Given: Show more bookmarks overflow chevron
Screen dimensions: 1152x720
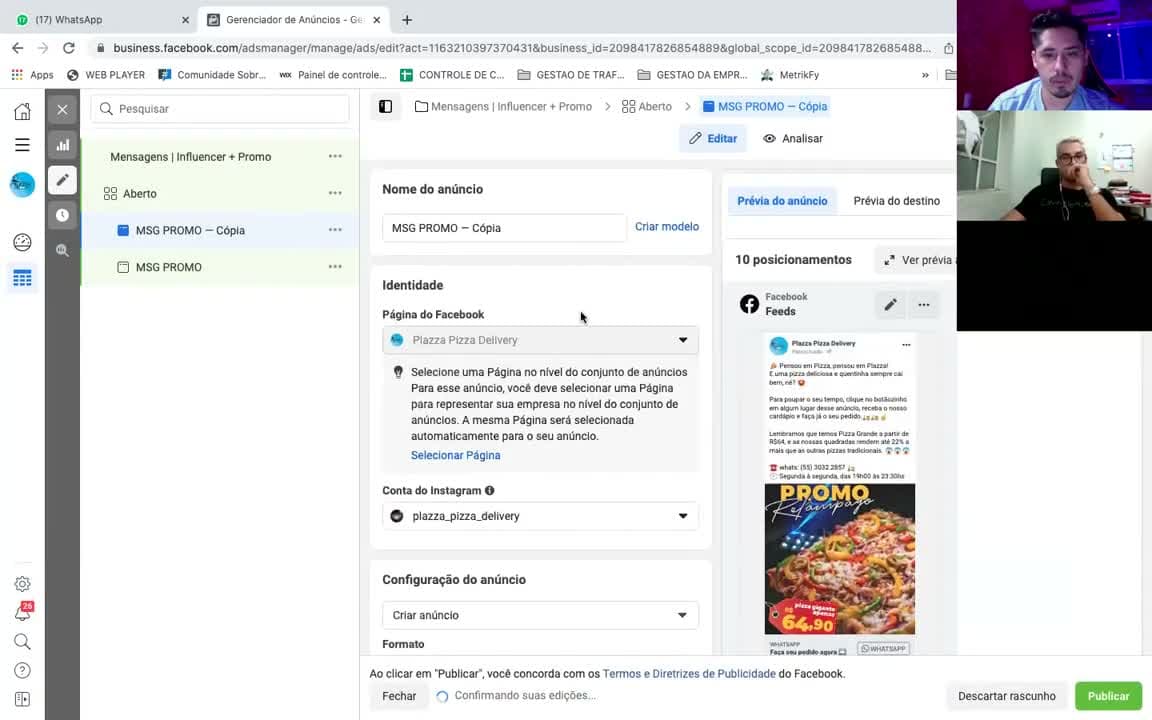Looking at the screenshot, I should pos(925,75).
